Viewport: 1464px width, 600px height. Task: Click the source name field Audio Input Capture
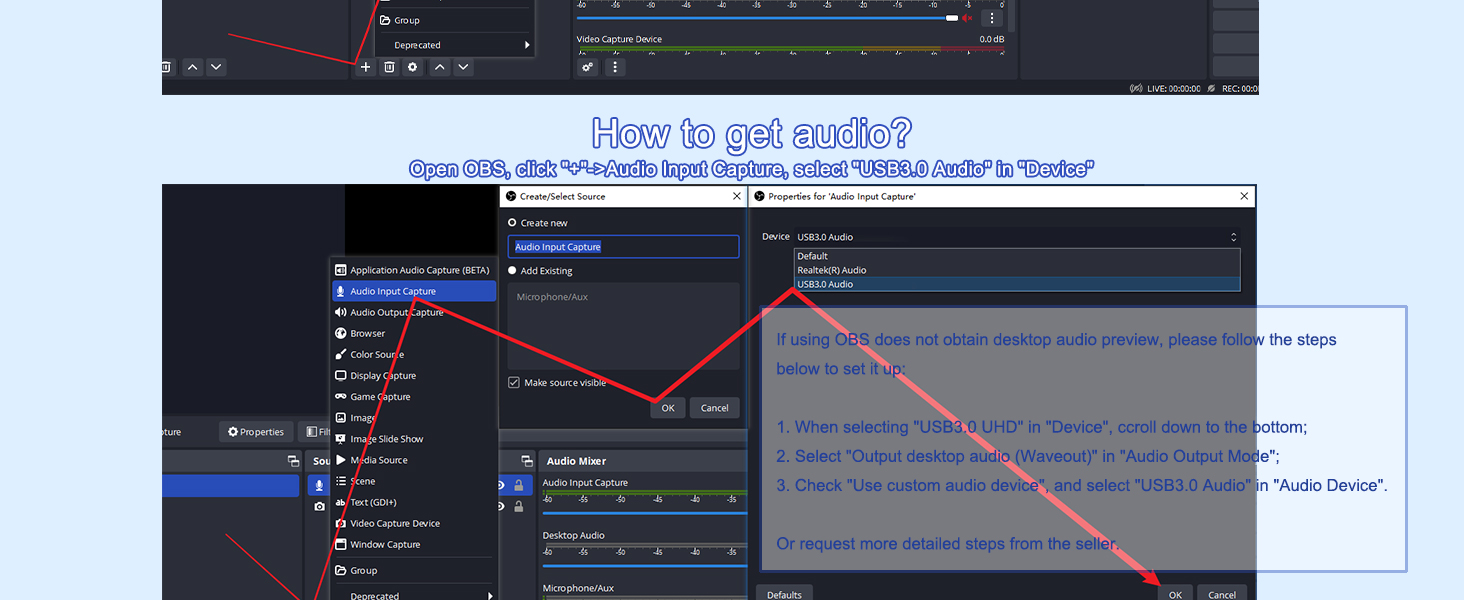click(x=624, y=247)
